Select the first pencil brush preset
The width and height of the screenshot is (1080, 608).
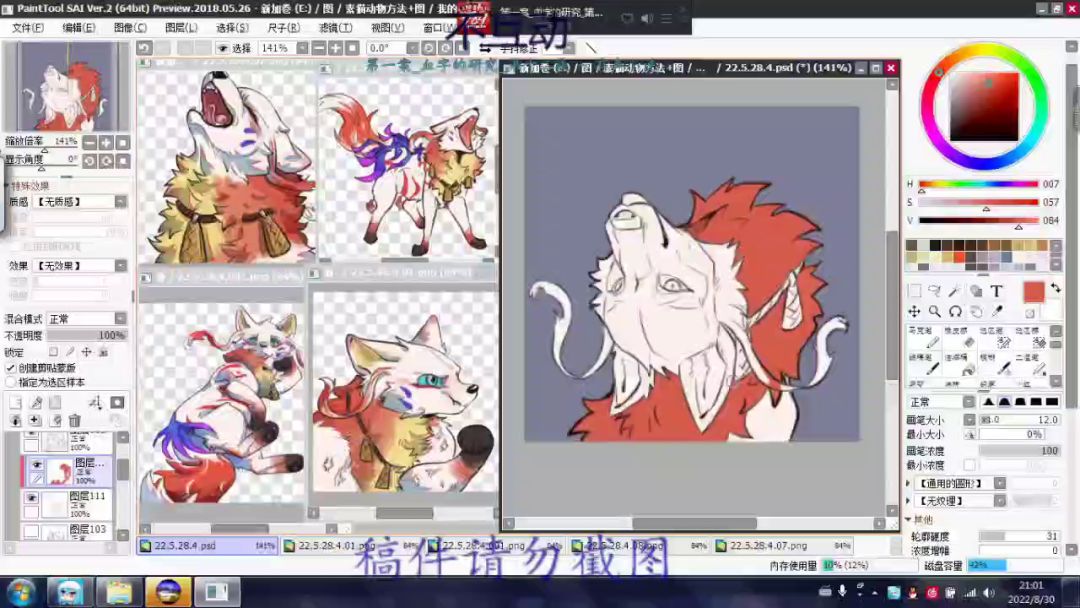924,339
